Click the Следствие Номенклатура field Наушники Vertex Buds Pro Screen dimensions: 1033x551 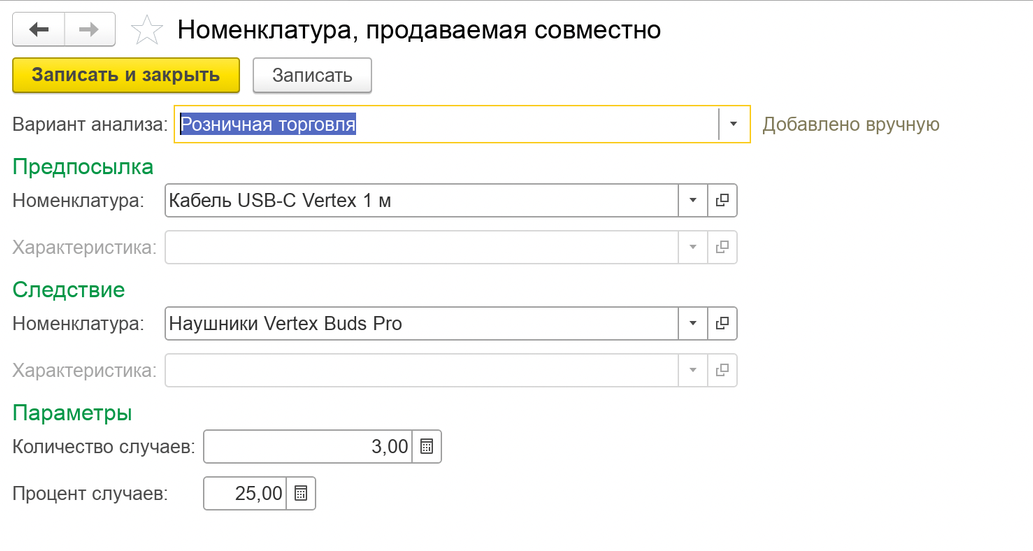(x=421, y=324)
